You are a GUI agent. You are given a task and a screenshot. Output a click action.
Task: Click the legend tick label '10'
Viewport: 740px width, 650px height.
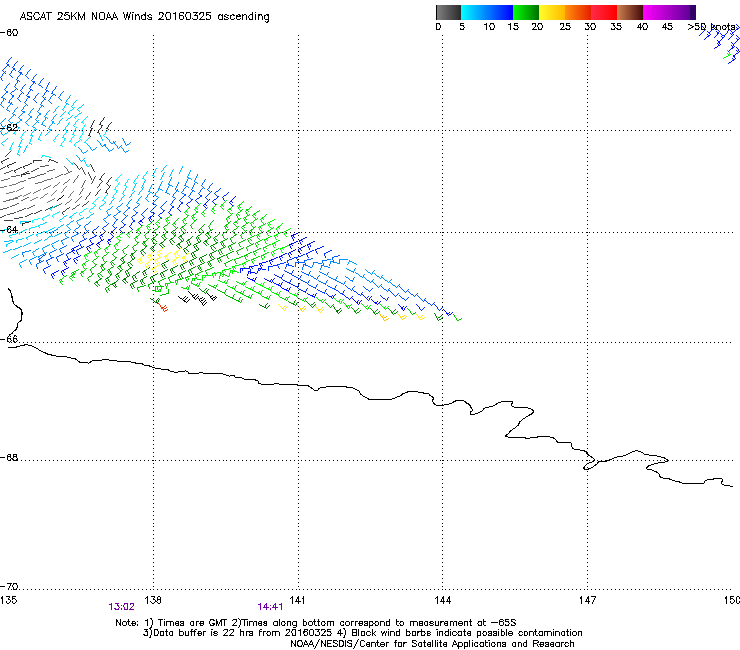[x=489, y=27]
